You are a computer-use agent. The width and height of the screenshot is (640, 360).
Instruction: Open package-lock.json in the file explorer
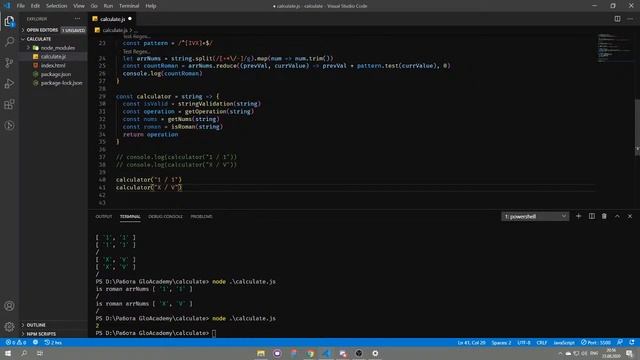[x=53, y=83]
